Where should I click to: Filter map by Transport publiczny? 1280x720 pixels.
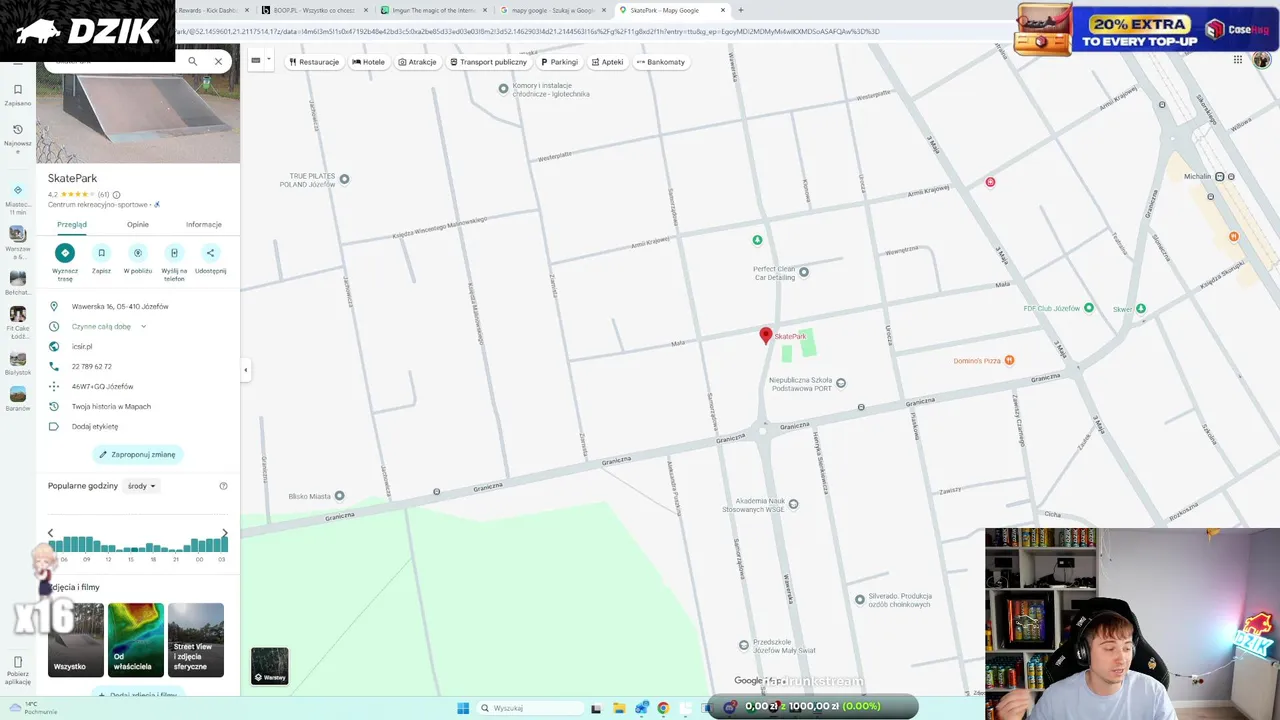click(x=488, y=62)
